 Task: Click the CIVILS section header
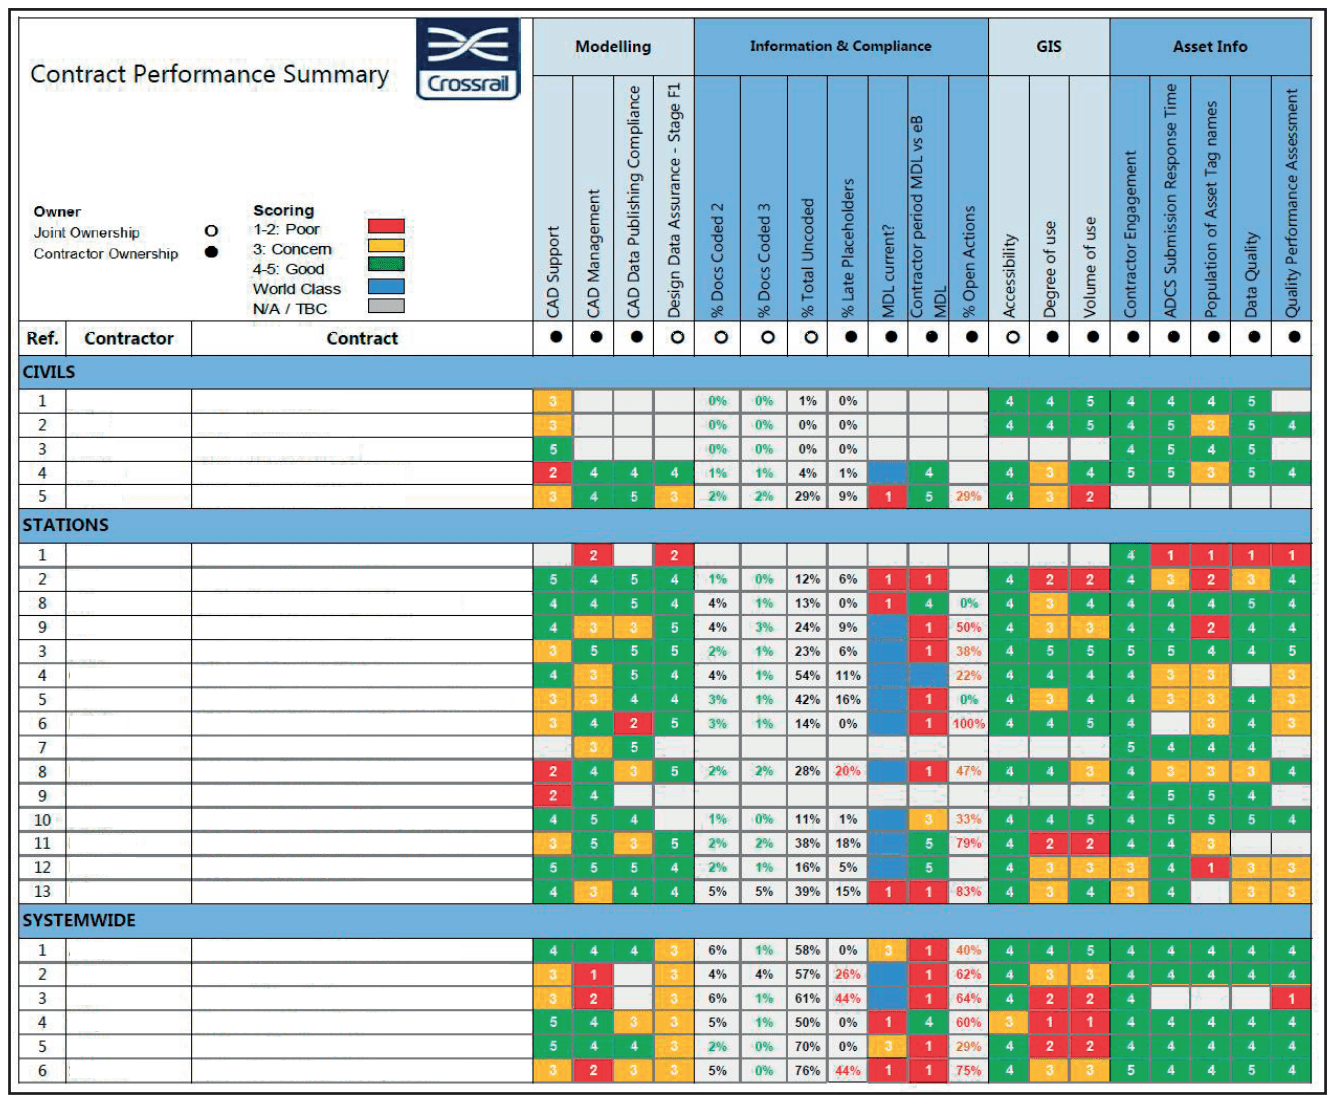pos(665,372)
